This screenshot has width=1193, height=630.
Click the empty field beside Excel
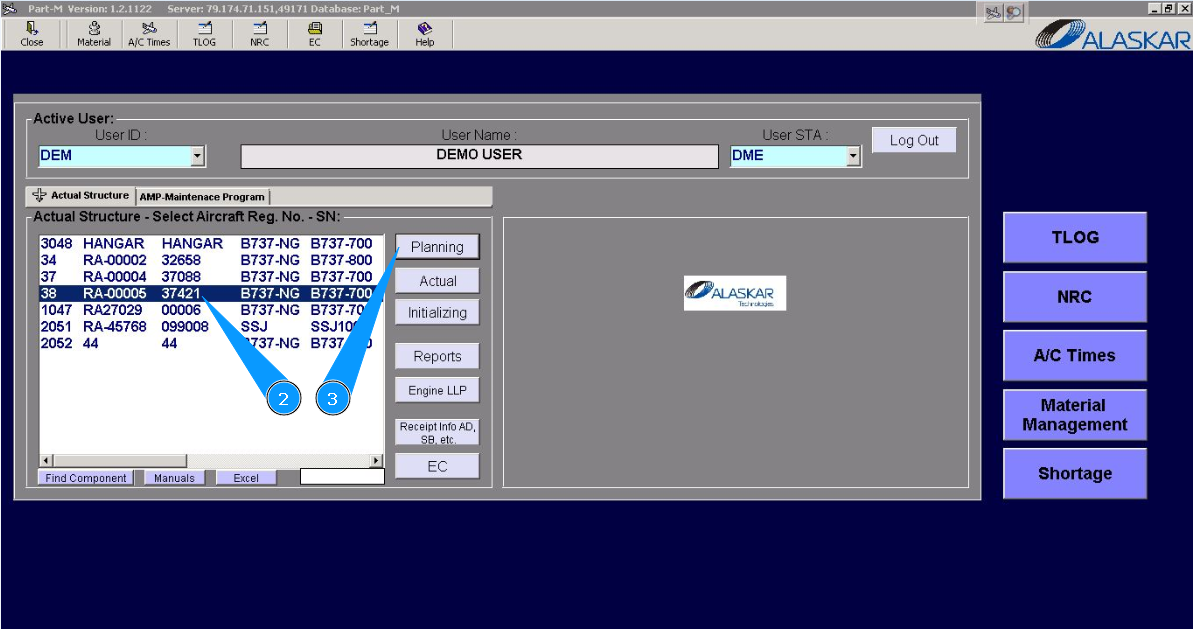tap(342, 477)
